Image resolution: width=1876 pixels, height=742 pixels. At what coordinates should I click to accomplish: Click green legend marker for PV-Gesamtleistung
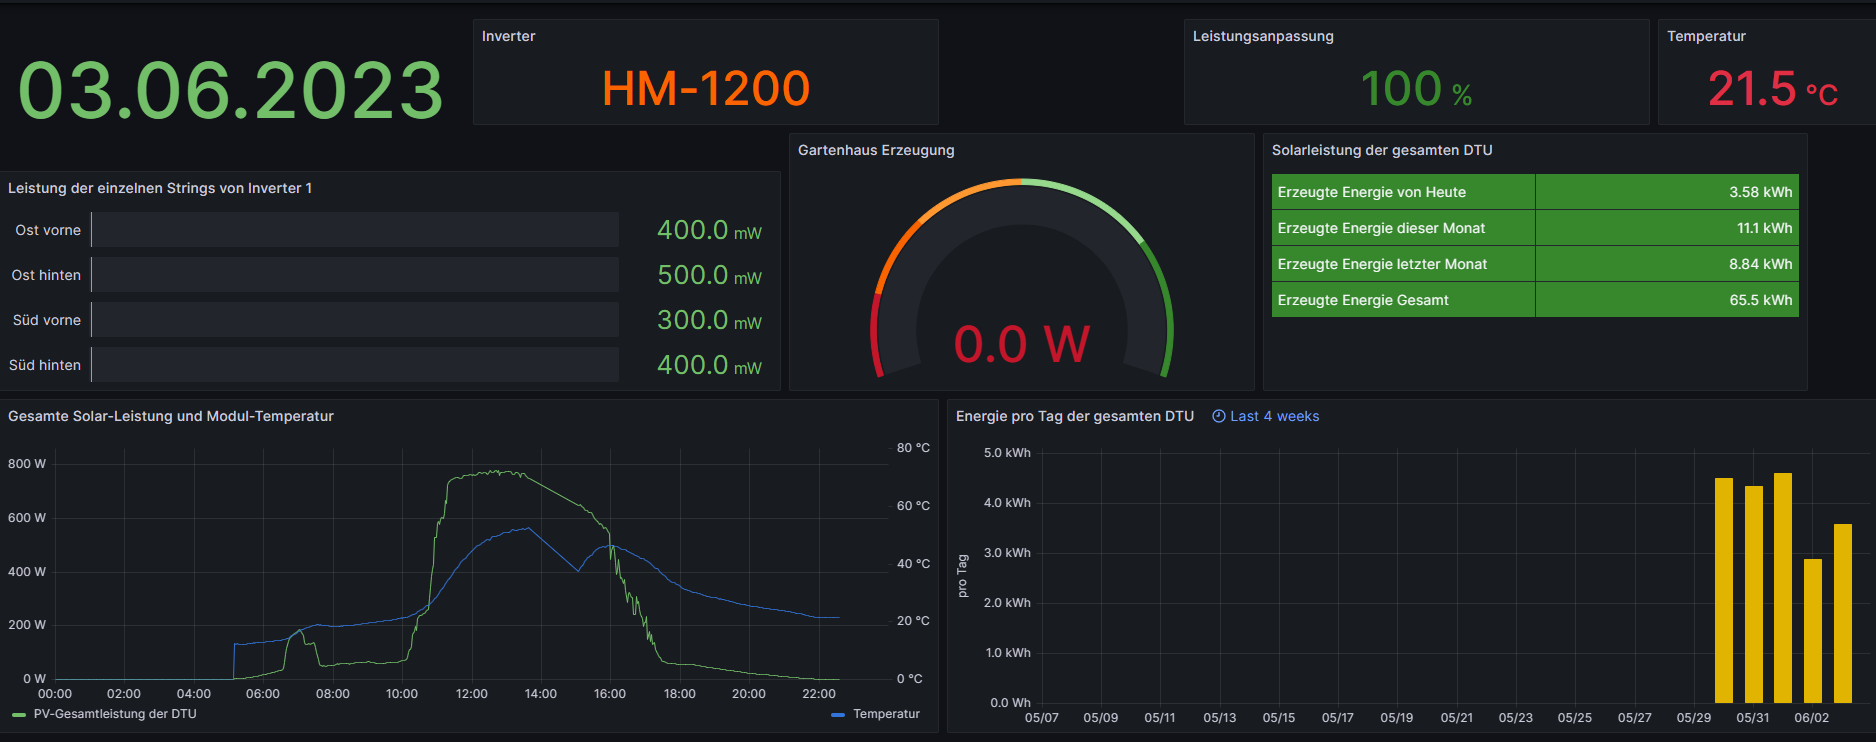pyautogui.click(x=19, y=715)
